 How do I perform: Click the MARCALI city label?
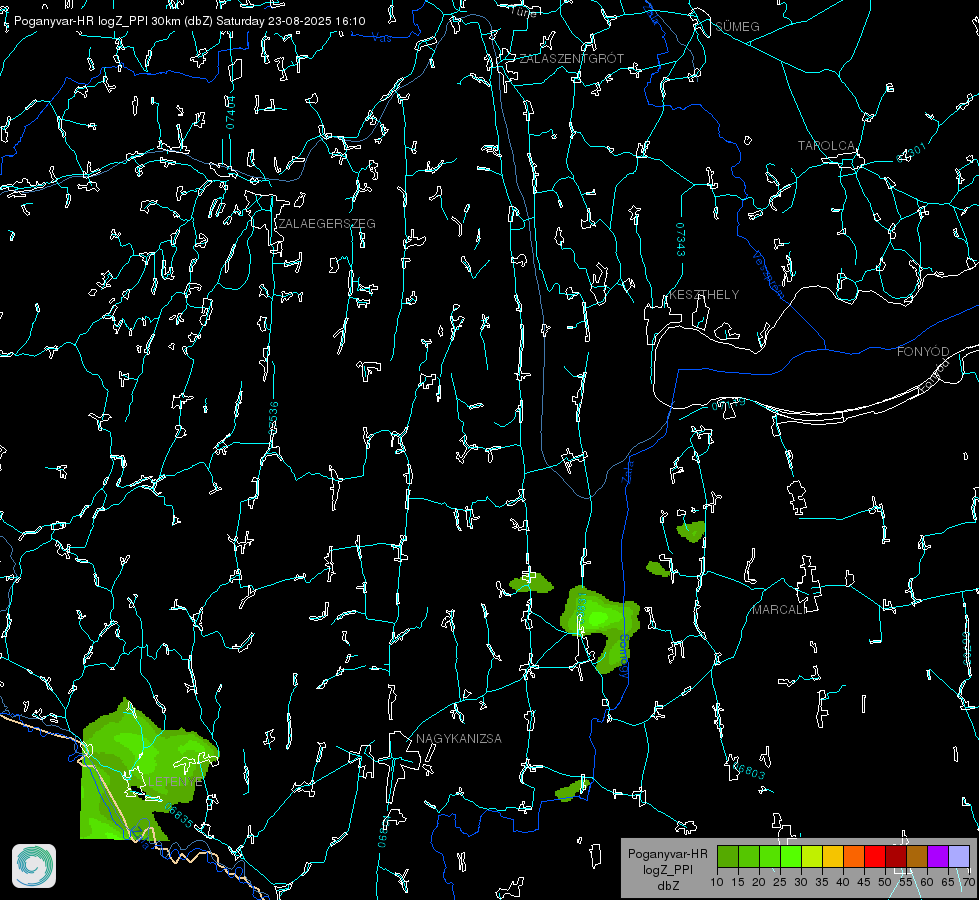(779, 610)
